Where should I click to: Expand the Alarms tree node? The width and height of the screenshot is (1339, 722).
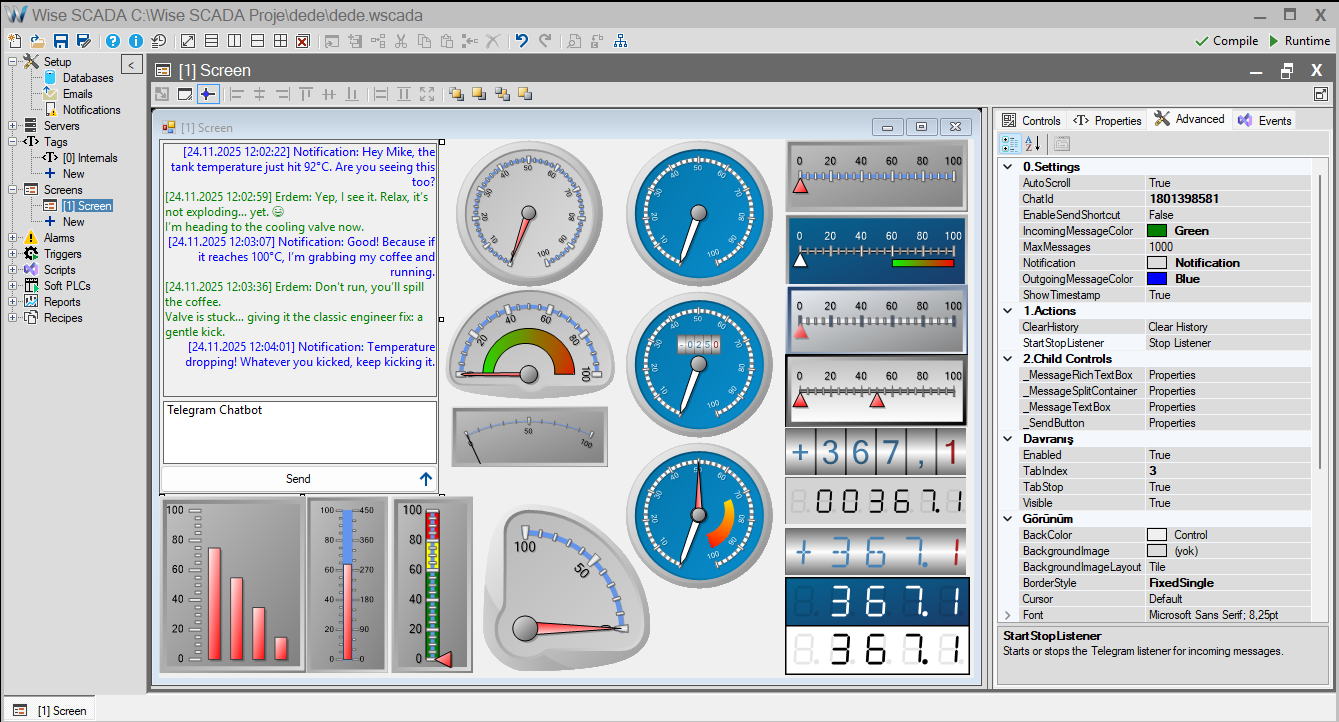coord(13,238)
